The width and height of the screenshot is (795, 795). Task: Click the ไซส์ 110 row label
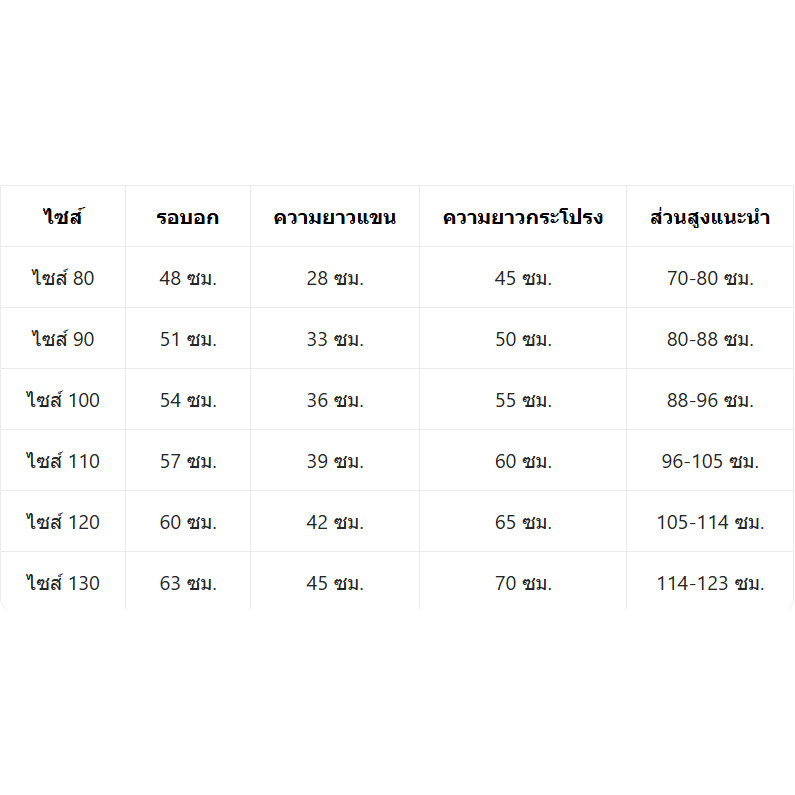[x=63, y=460]
